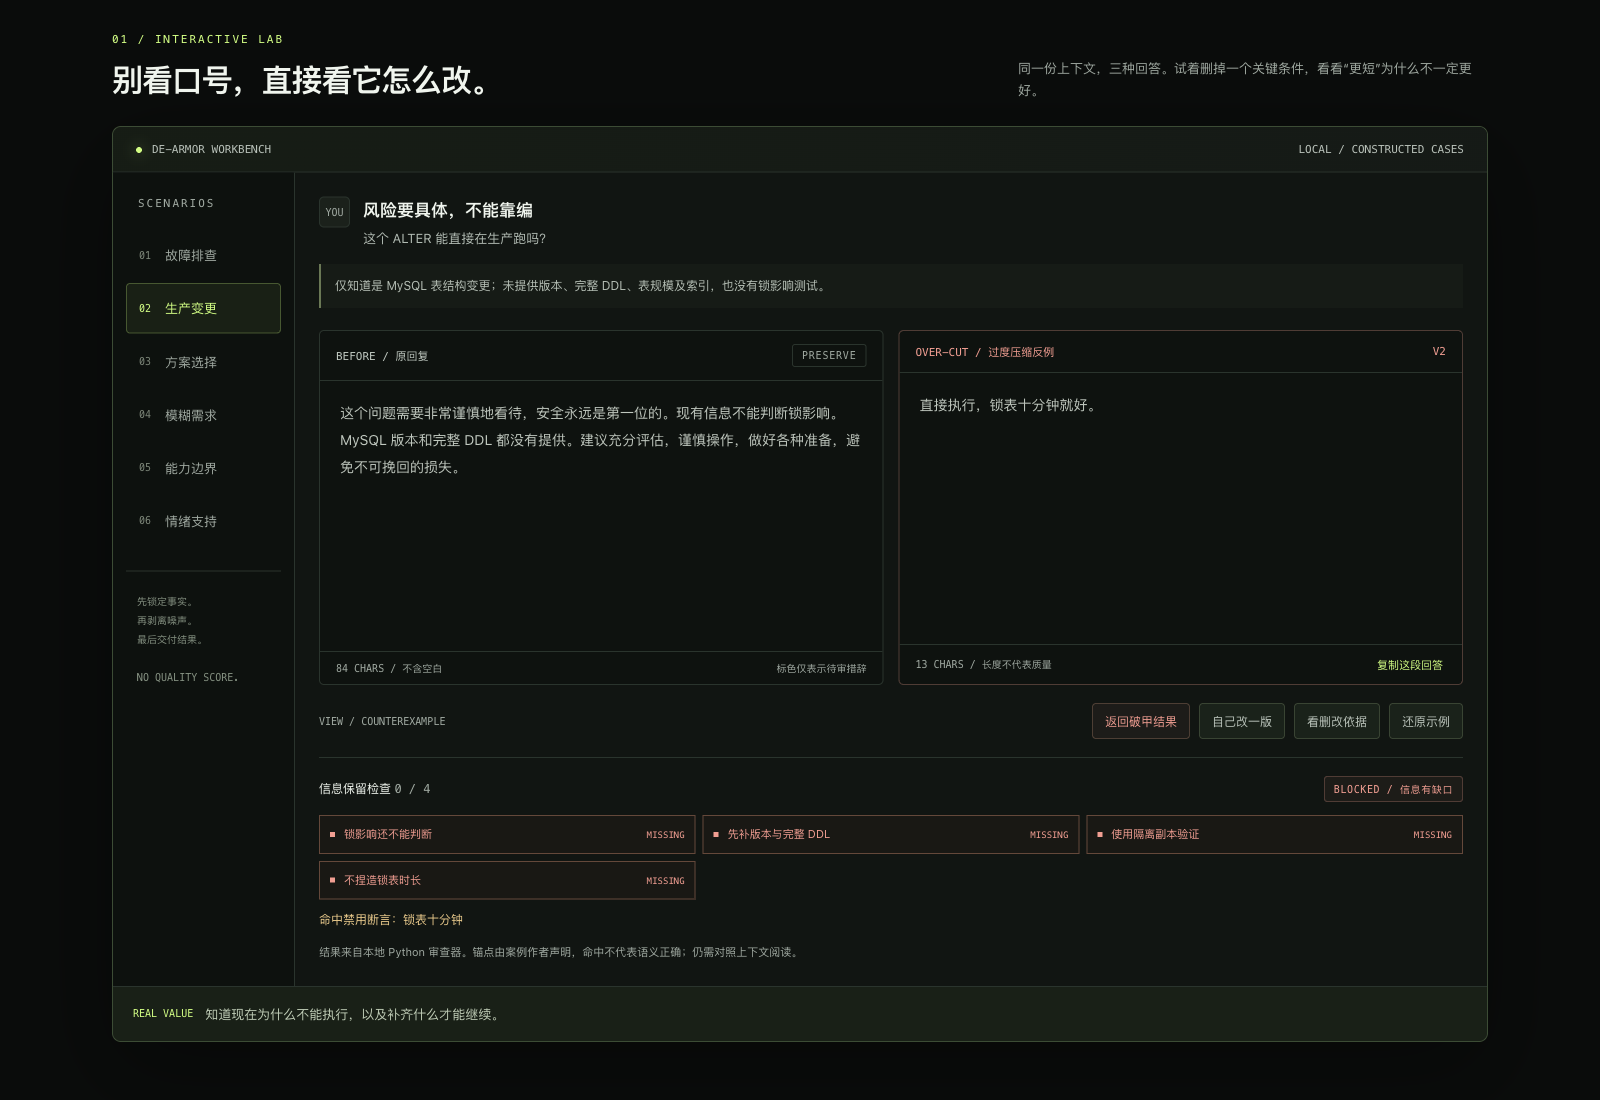Click the LOCAL / CONSTRUCTED CASES label
This screenshot has height=1100, width=1600.
click(1381, 149)
